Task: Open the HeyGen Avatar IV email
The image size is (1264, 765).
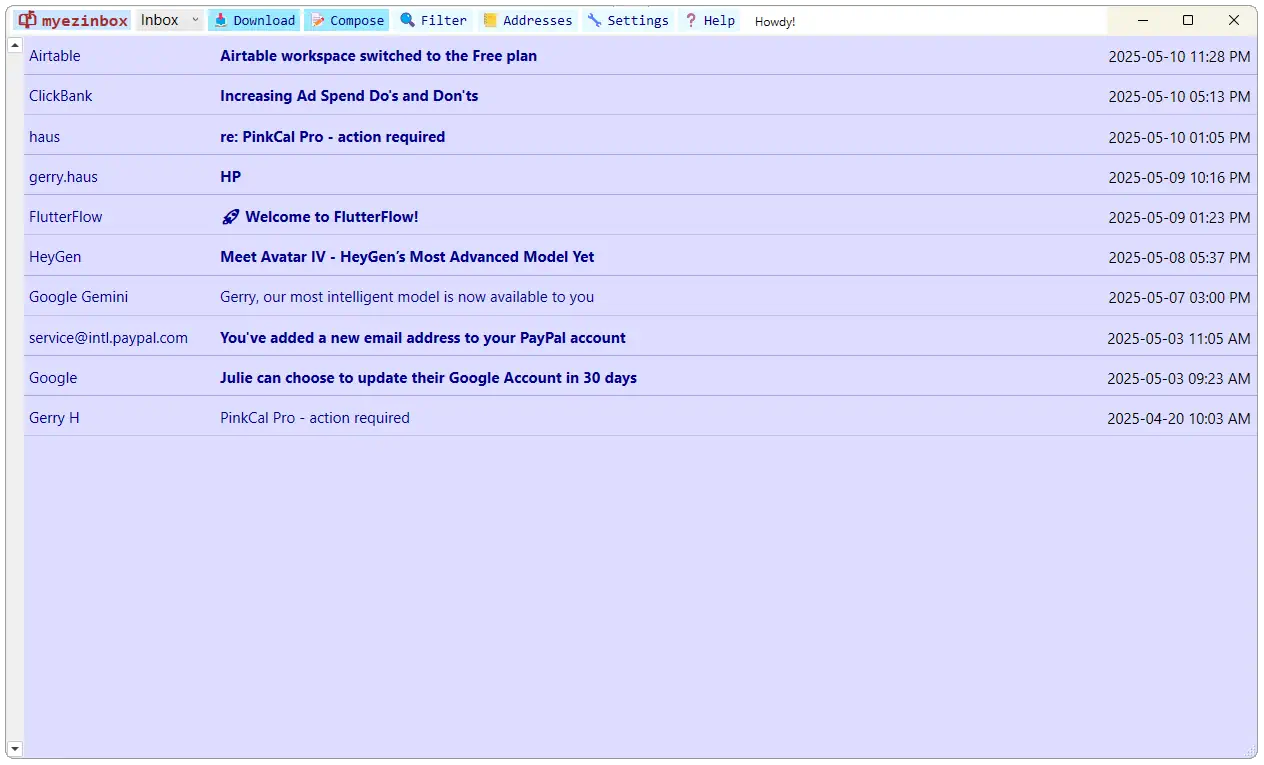Action: tap(407, 257)
